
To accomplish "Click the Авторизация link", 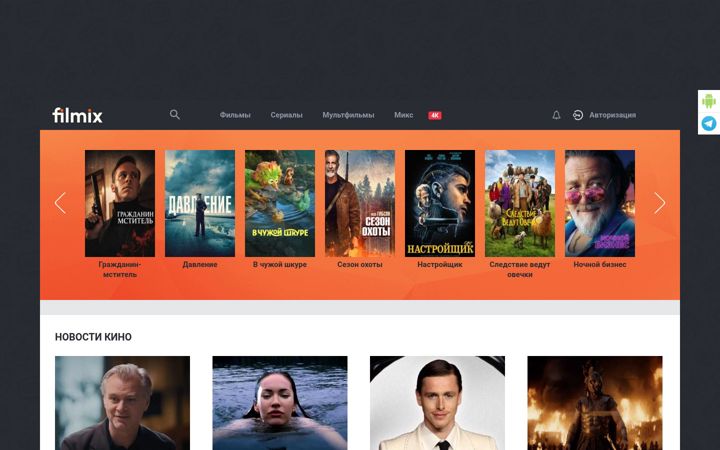I will point(613,115).
